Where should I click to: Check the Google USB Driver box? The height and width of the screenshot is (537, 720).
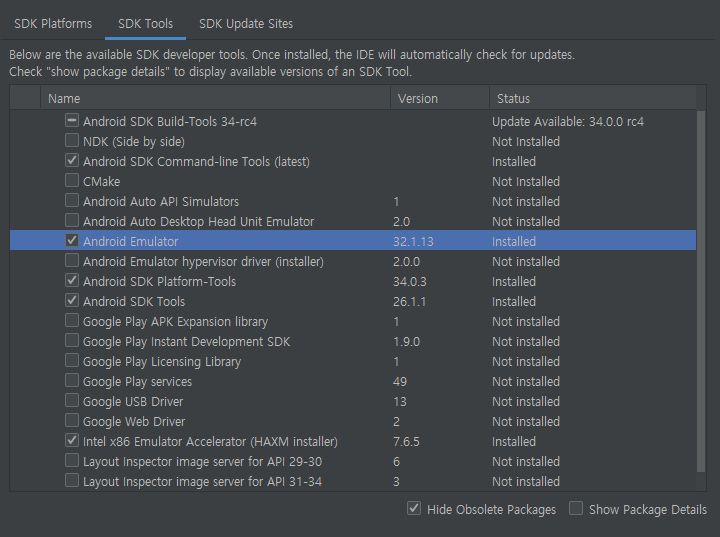pos(72,400)
